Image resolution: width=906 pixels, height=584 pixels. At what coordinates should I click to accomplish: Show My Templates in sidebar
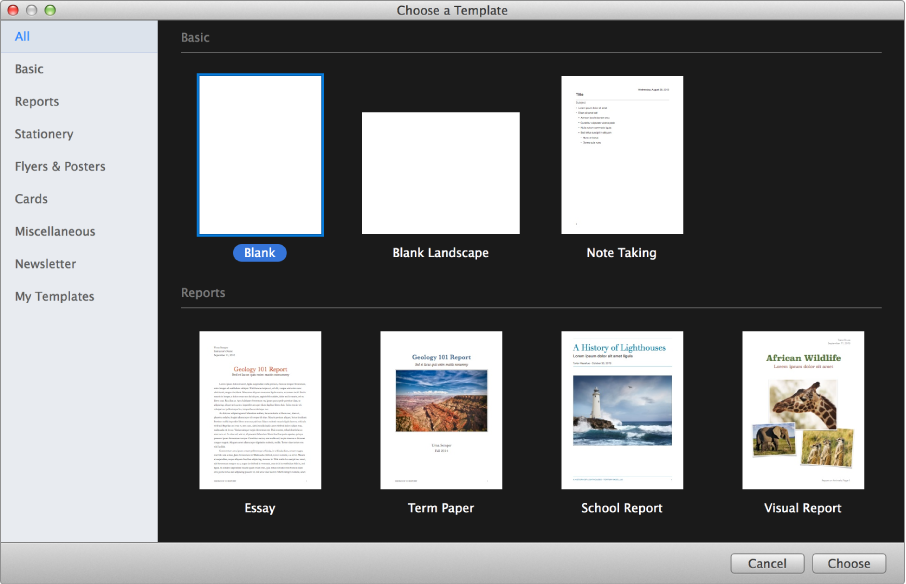(x=55, y=297)
